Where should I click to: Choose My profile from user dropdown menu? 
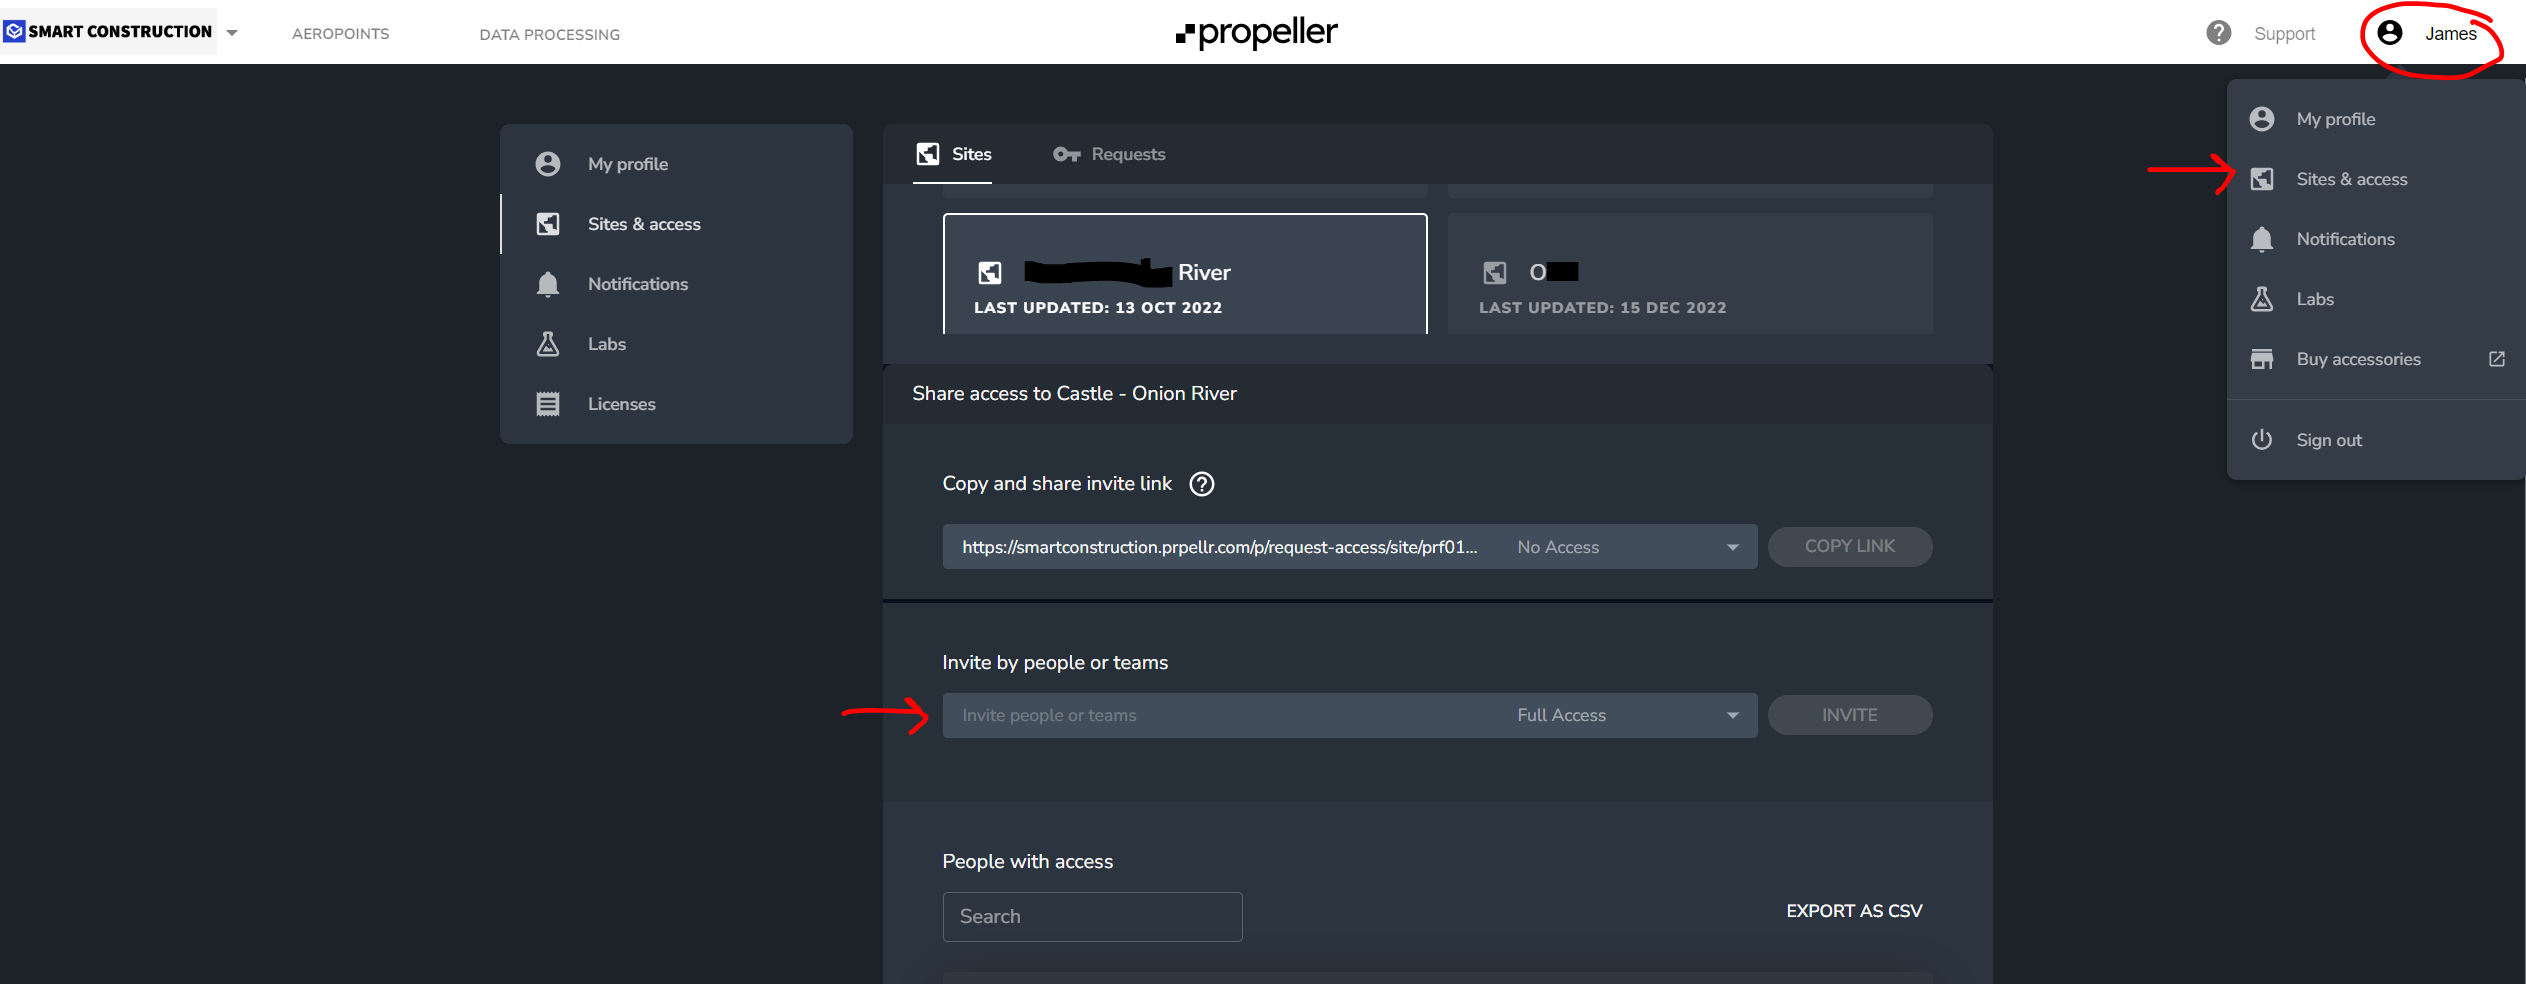pos(2376,119)
